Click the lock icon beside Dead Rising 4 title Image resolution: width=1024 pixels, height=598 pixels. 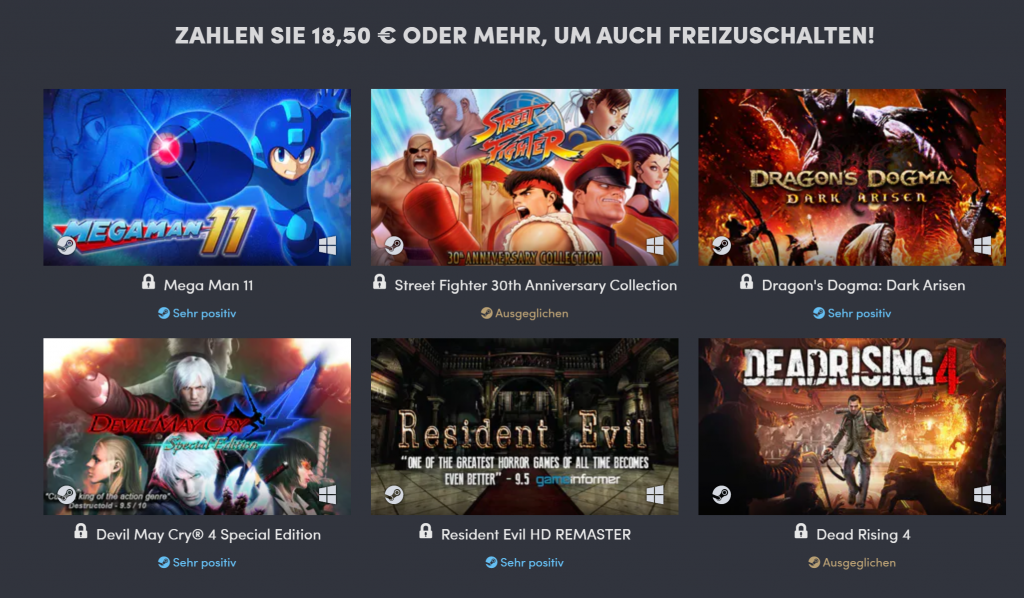801,531
